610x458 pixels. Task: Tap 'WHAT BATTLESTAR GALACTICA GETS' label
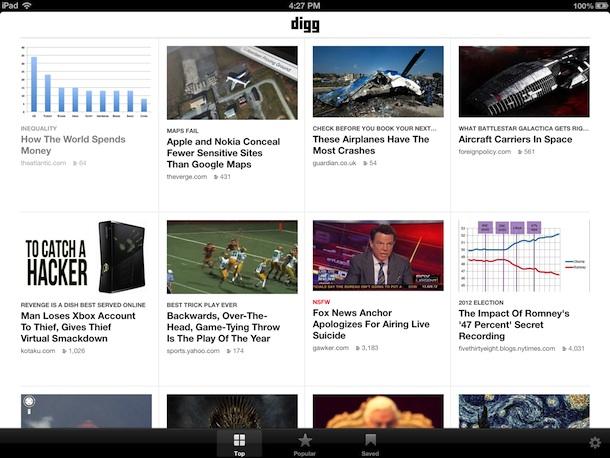coord(524,128)
